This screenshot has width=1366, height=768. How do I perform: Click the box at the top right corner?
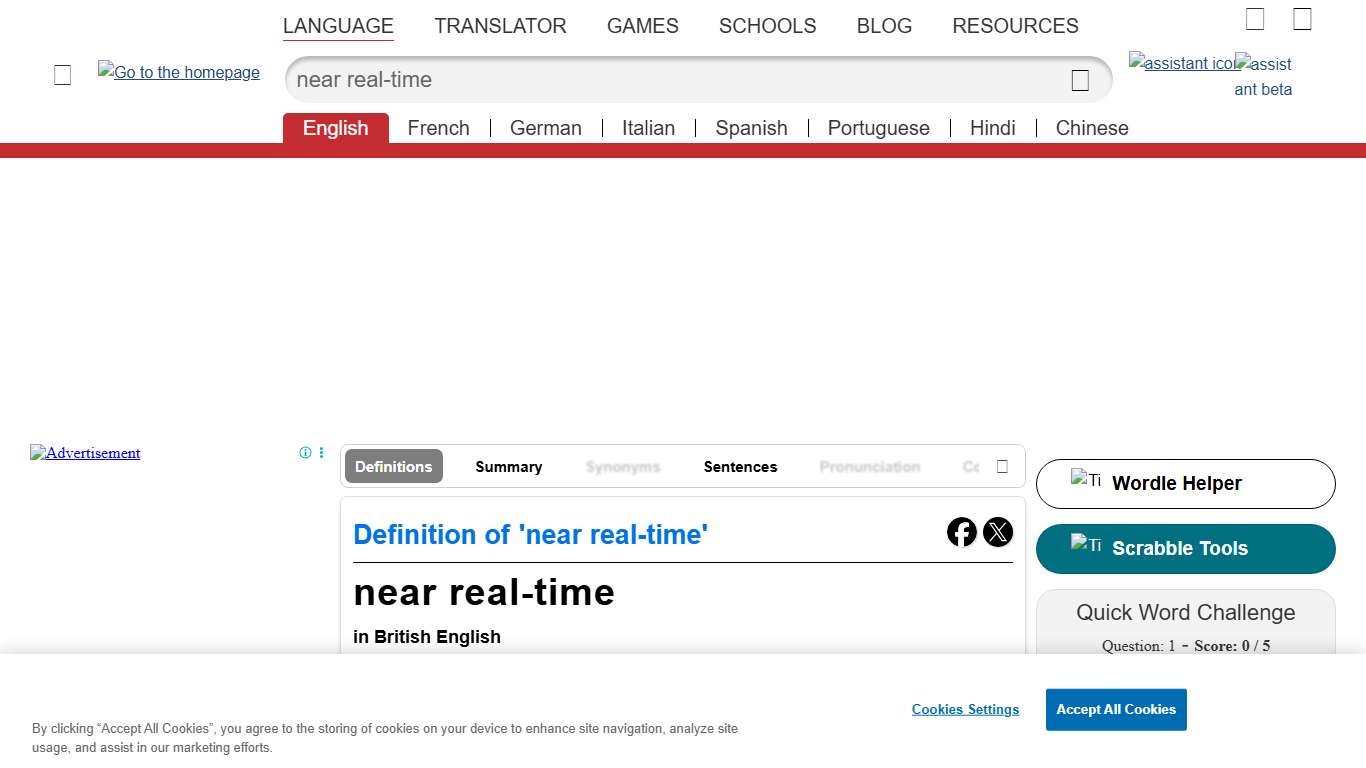point(1302,18)
